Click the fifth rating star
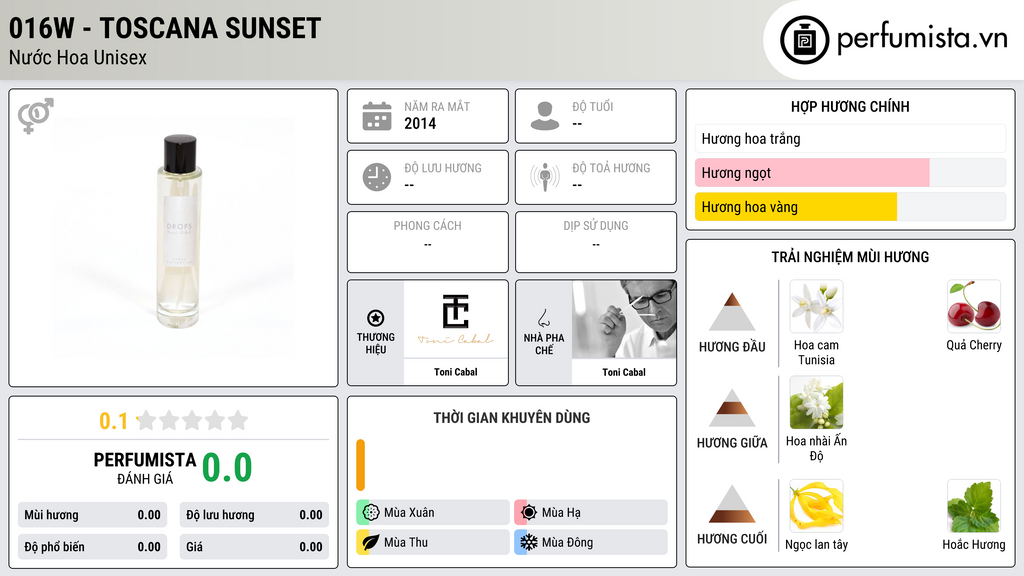Viewport: 1024px width, 576px height. tap(238, 420)
